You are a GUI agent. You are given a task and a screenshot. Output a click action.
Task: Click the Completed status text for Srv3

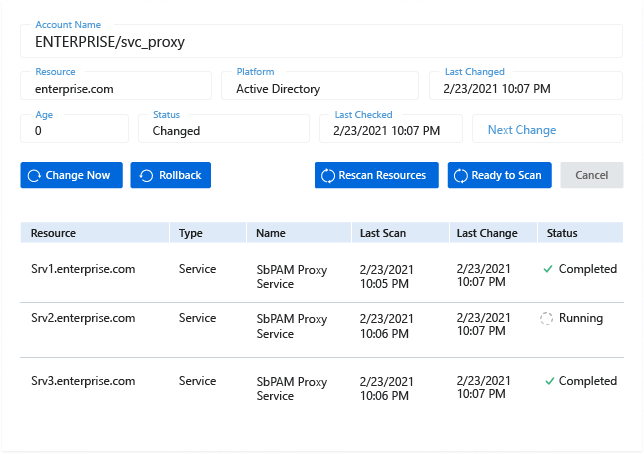click(588, 381)
